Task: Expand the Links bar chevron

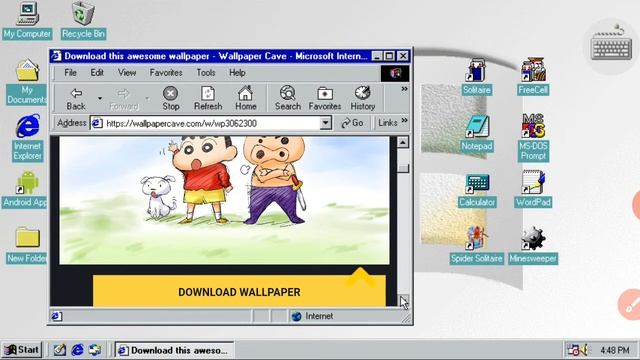Action: coord(404,120)
